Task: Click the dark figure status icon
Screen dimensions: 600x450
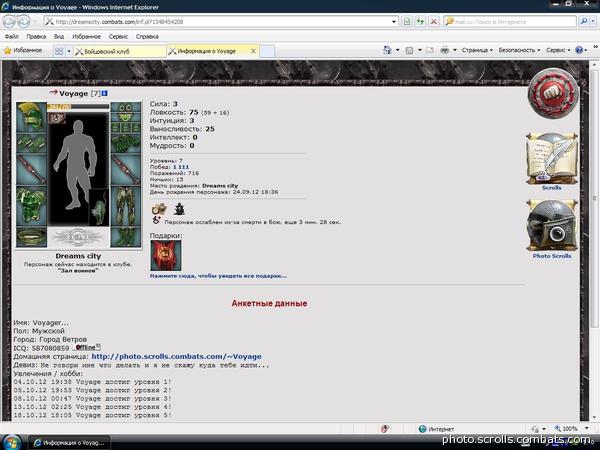Action: coord(179,209)
